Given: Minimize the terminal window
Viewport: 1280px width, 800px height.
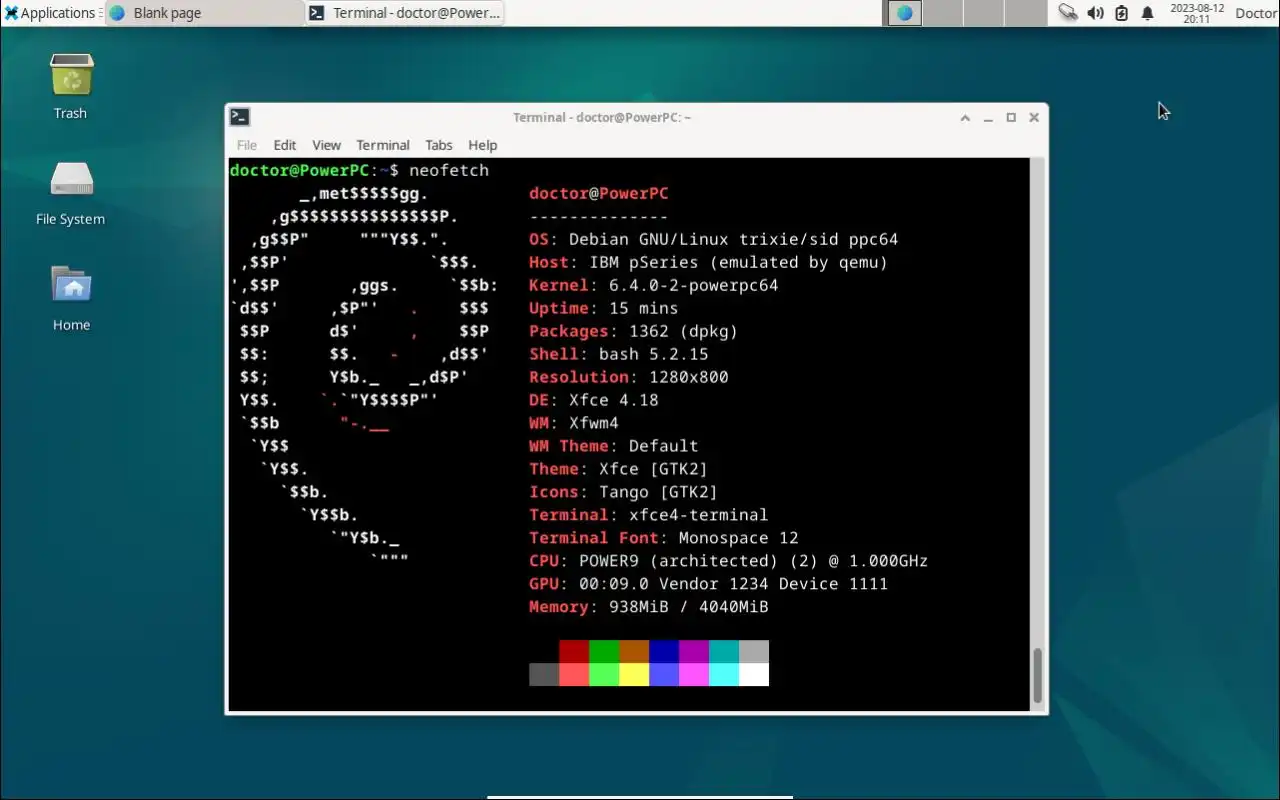Looking at the screenshot, I should coord(988,117).
